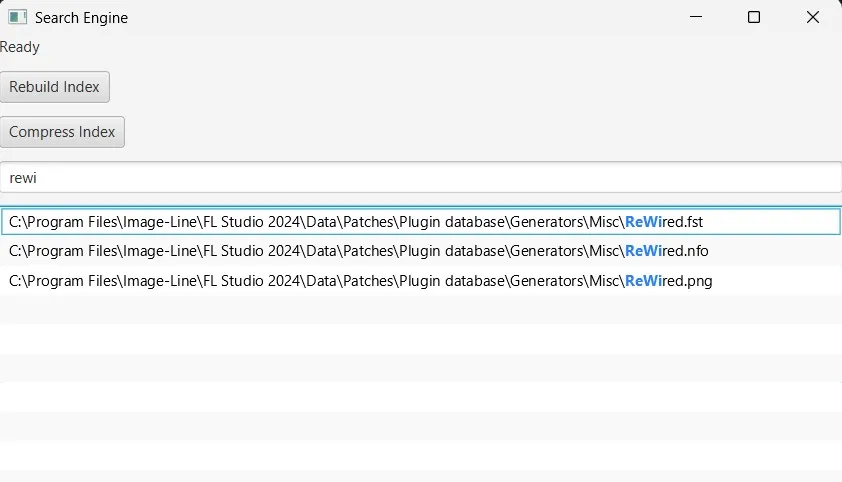Image resolution: width=842 pixels, height=482 pixels.
Task: Maximize the Search Engine window
Action: (754, 17)
